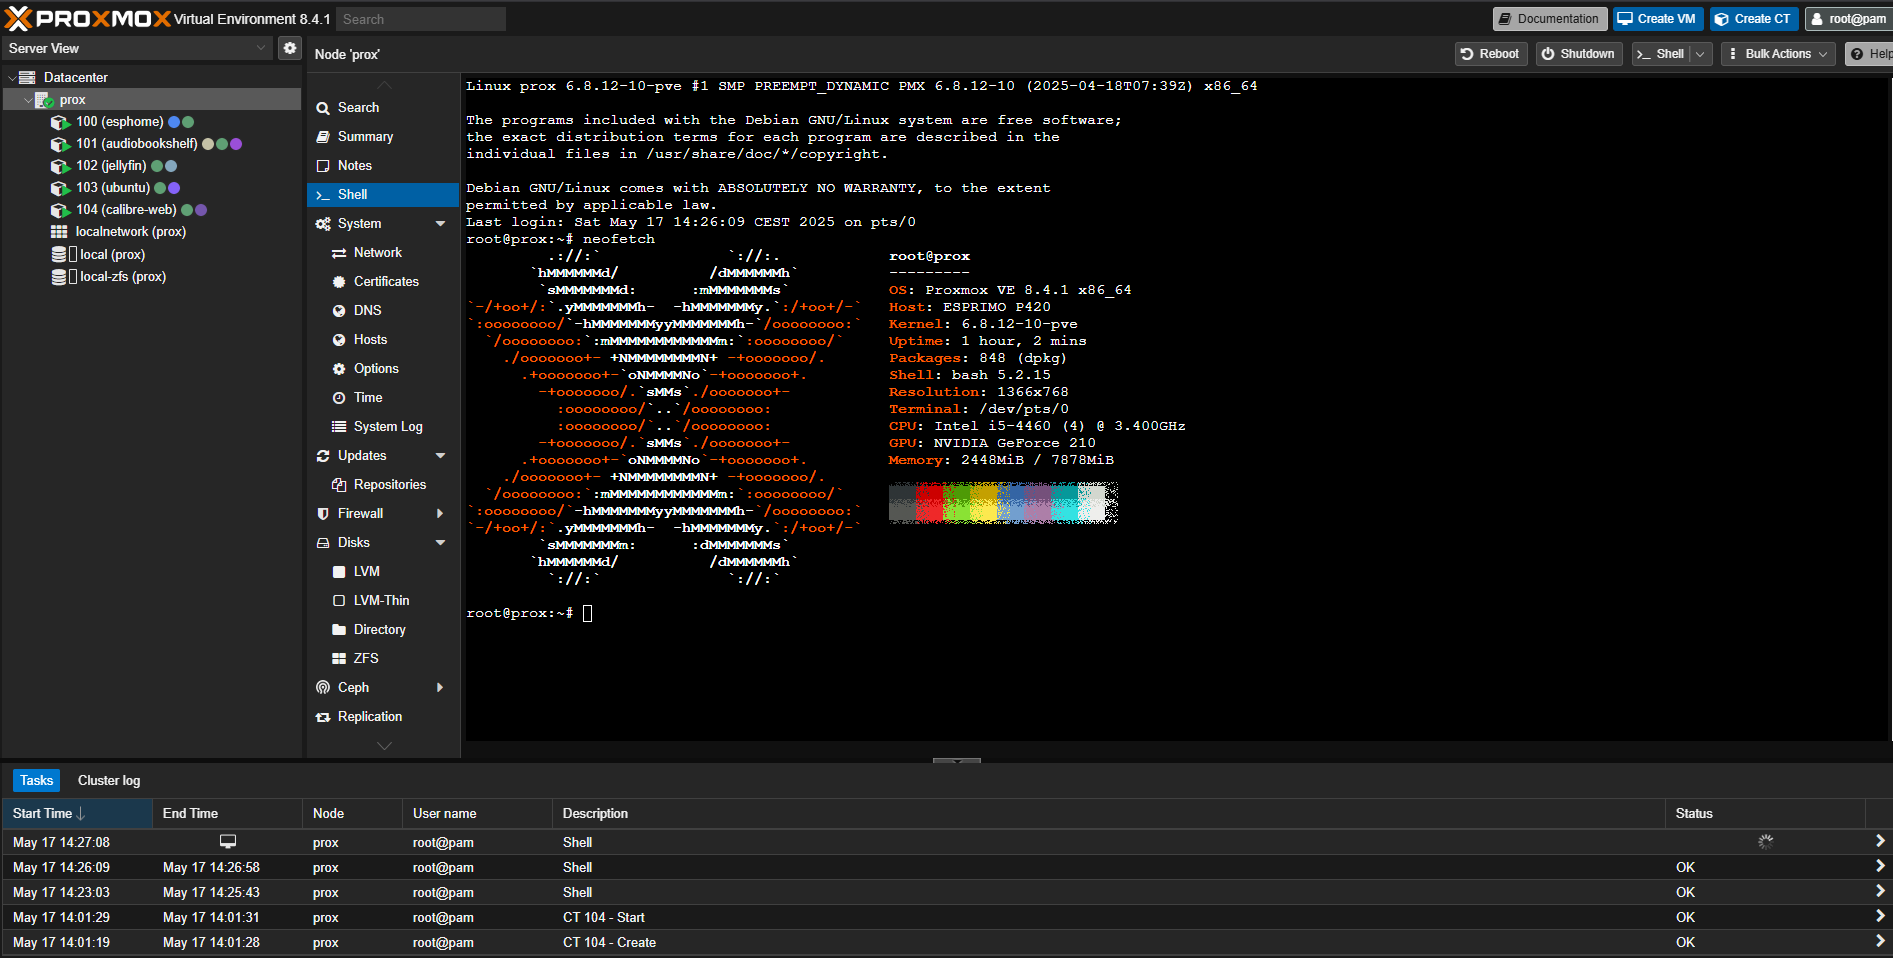Viewport: 1893px width, 958px height.
Task: Expand the CT 104 - Create task arrow
Action: (x=1880, y=942)
